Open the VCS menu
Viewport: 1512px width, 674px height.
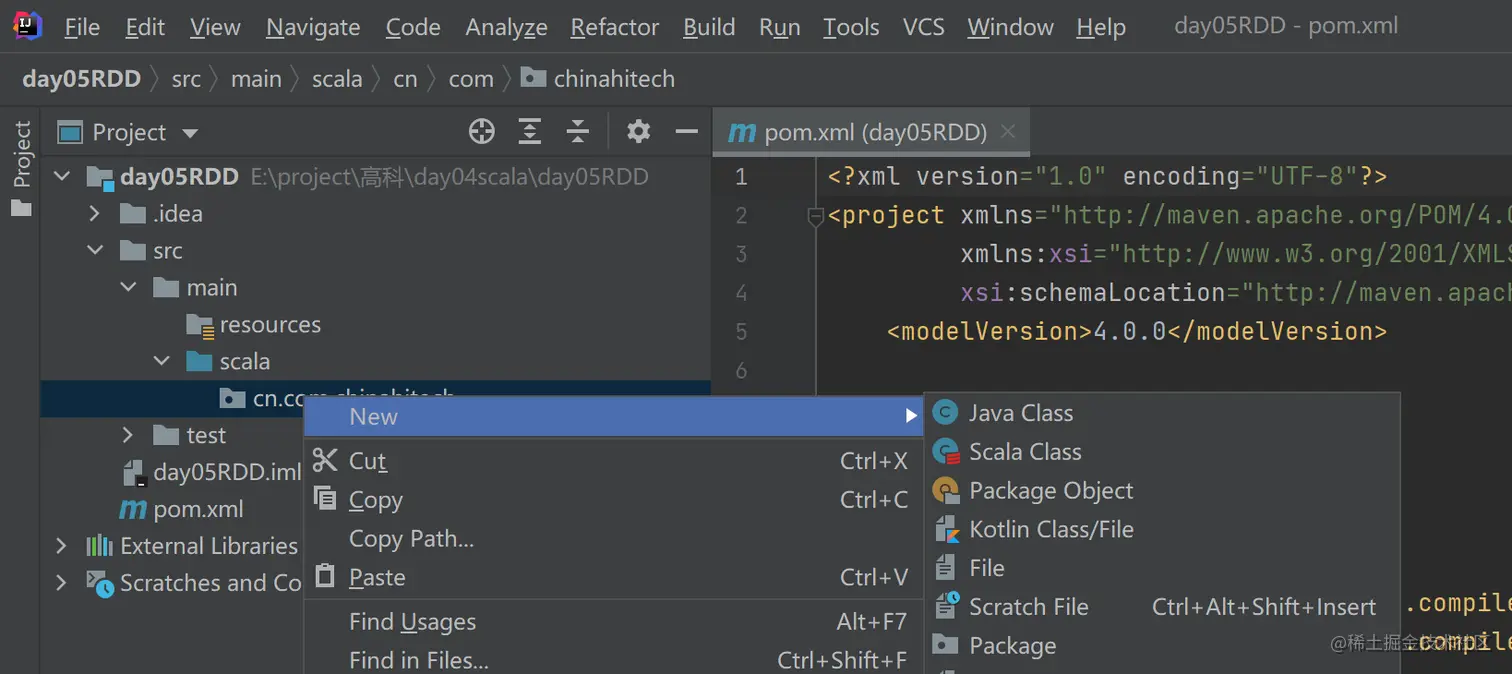click(923, 27)
